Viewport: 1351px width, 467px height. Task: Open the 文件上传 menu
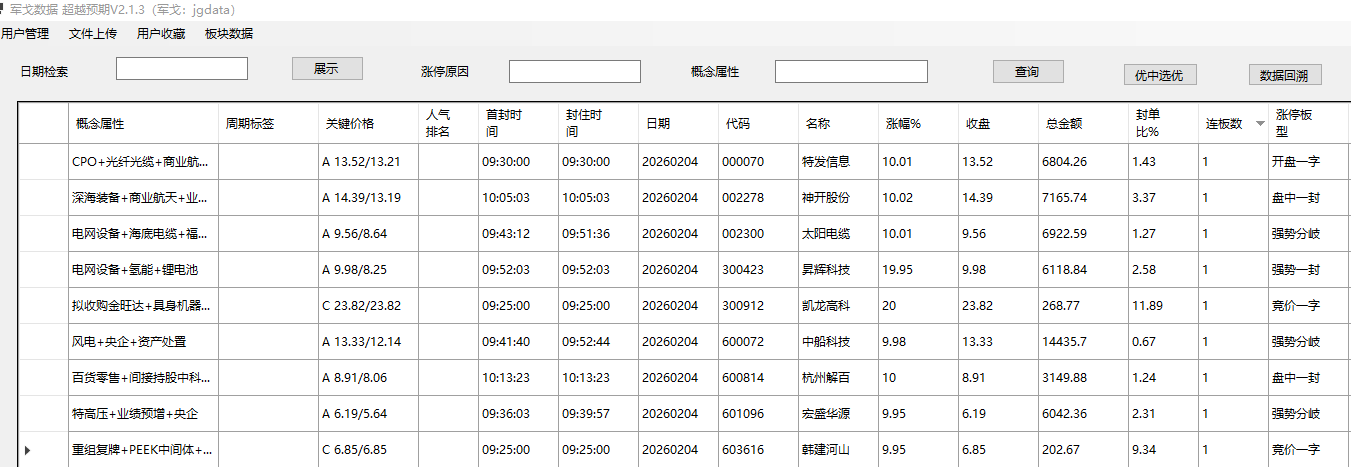pyautogui.click(x=93, y=33)
